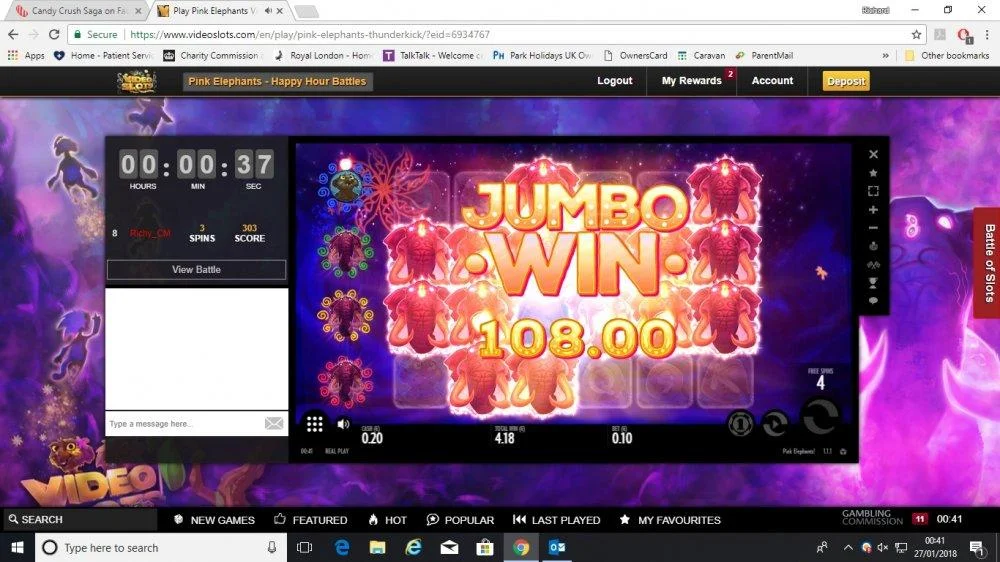
Task: Open the bet level coin button
Action: click(x=740, y=424)
